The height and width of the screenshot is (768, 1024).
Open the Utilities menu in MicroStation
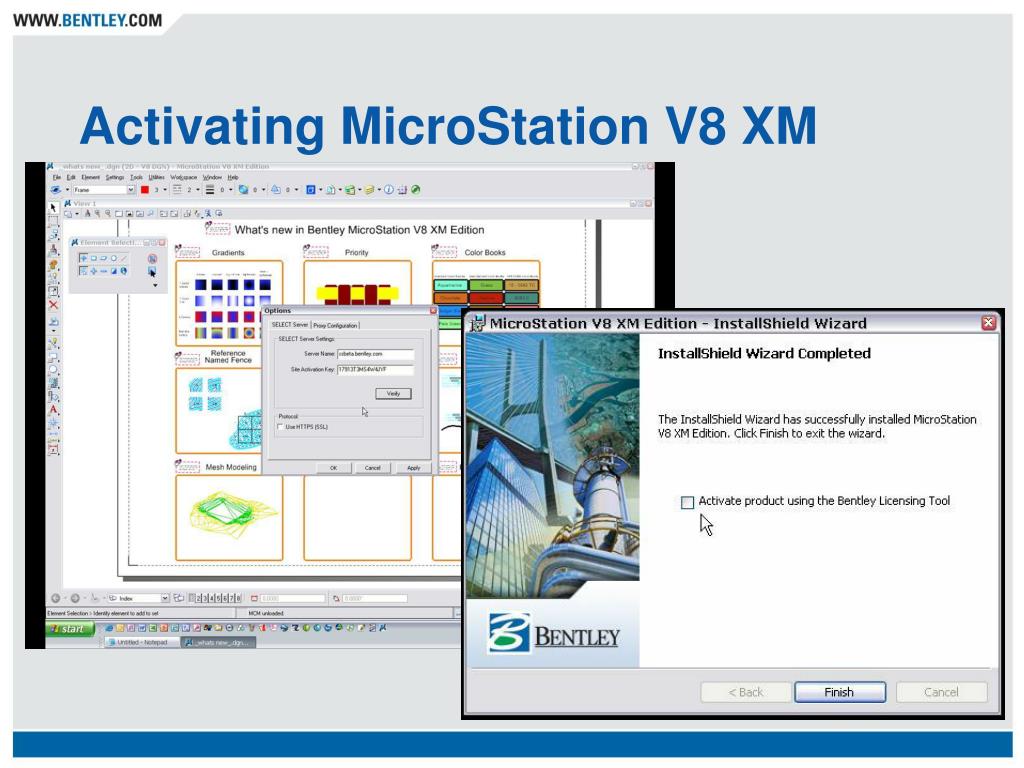(x=157, y=177)
